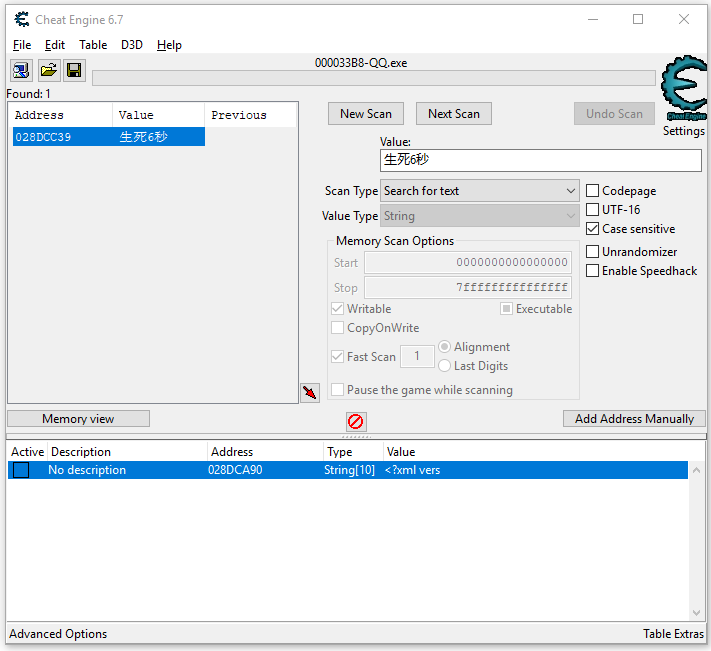Select found address 028DCC39 row
This screenshot has width=711, height=651.
point(109,136)
